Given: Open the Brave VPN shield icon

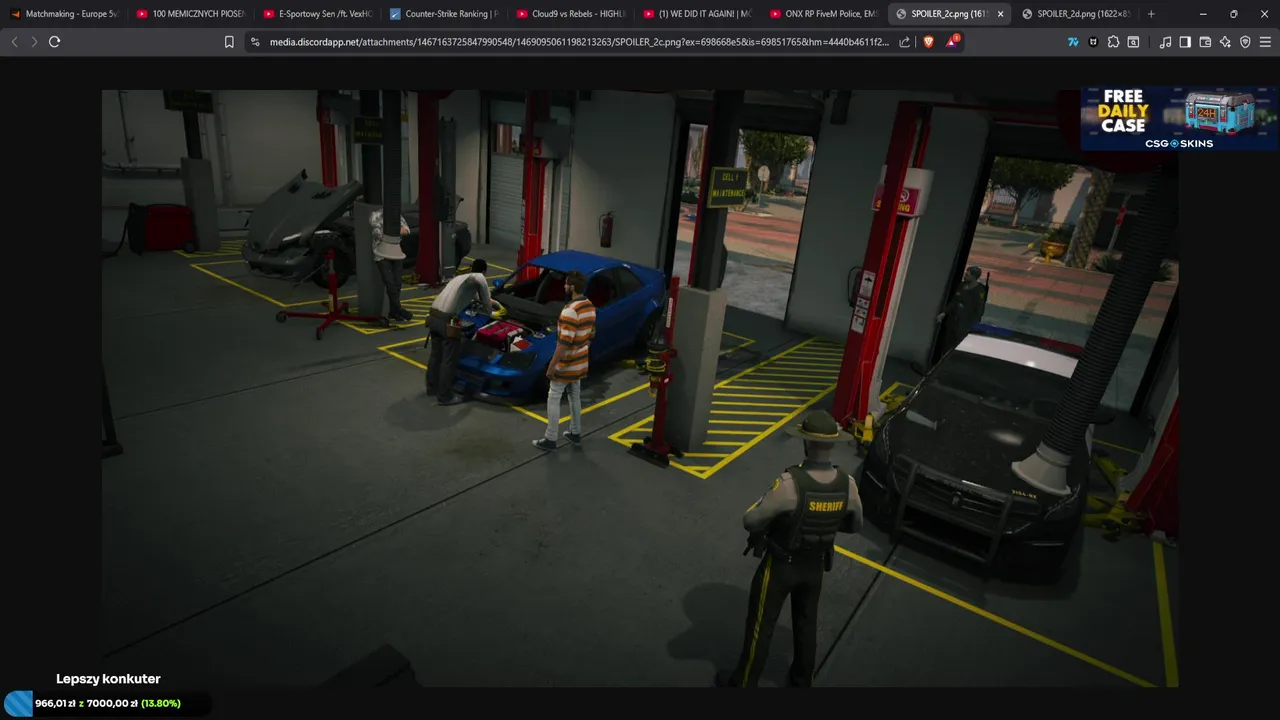Looking at the screenshot, I should point(1245,42).
